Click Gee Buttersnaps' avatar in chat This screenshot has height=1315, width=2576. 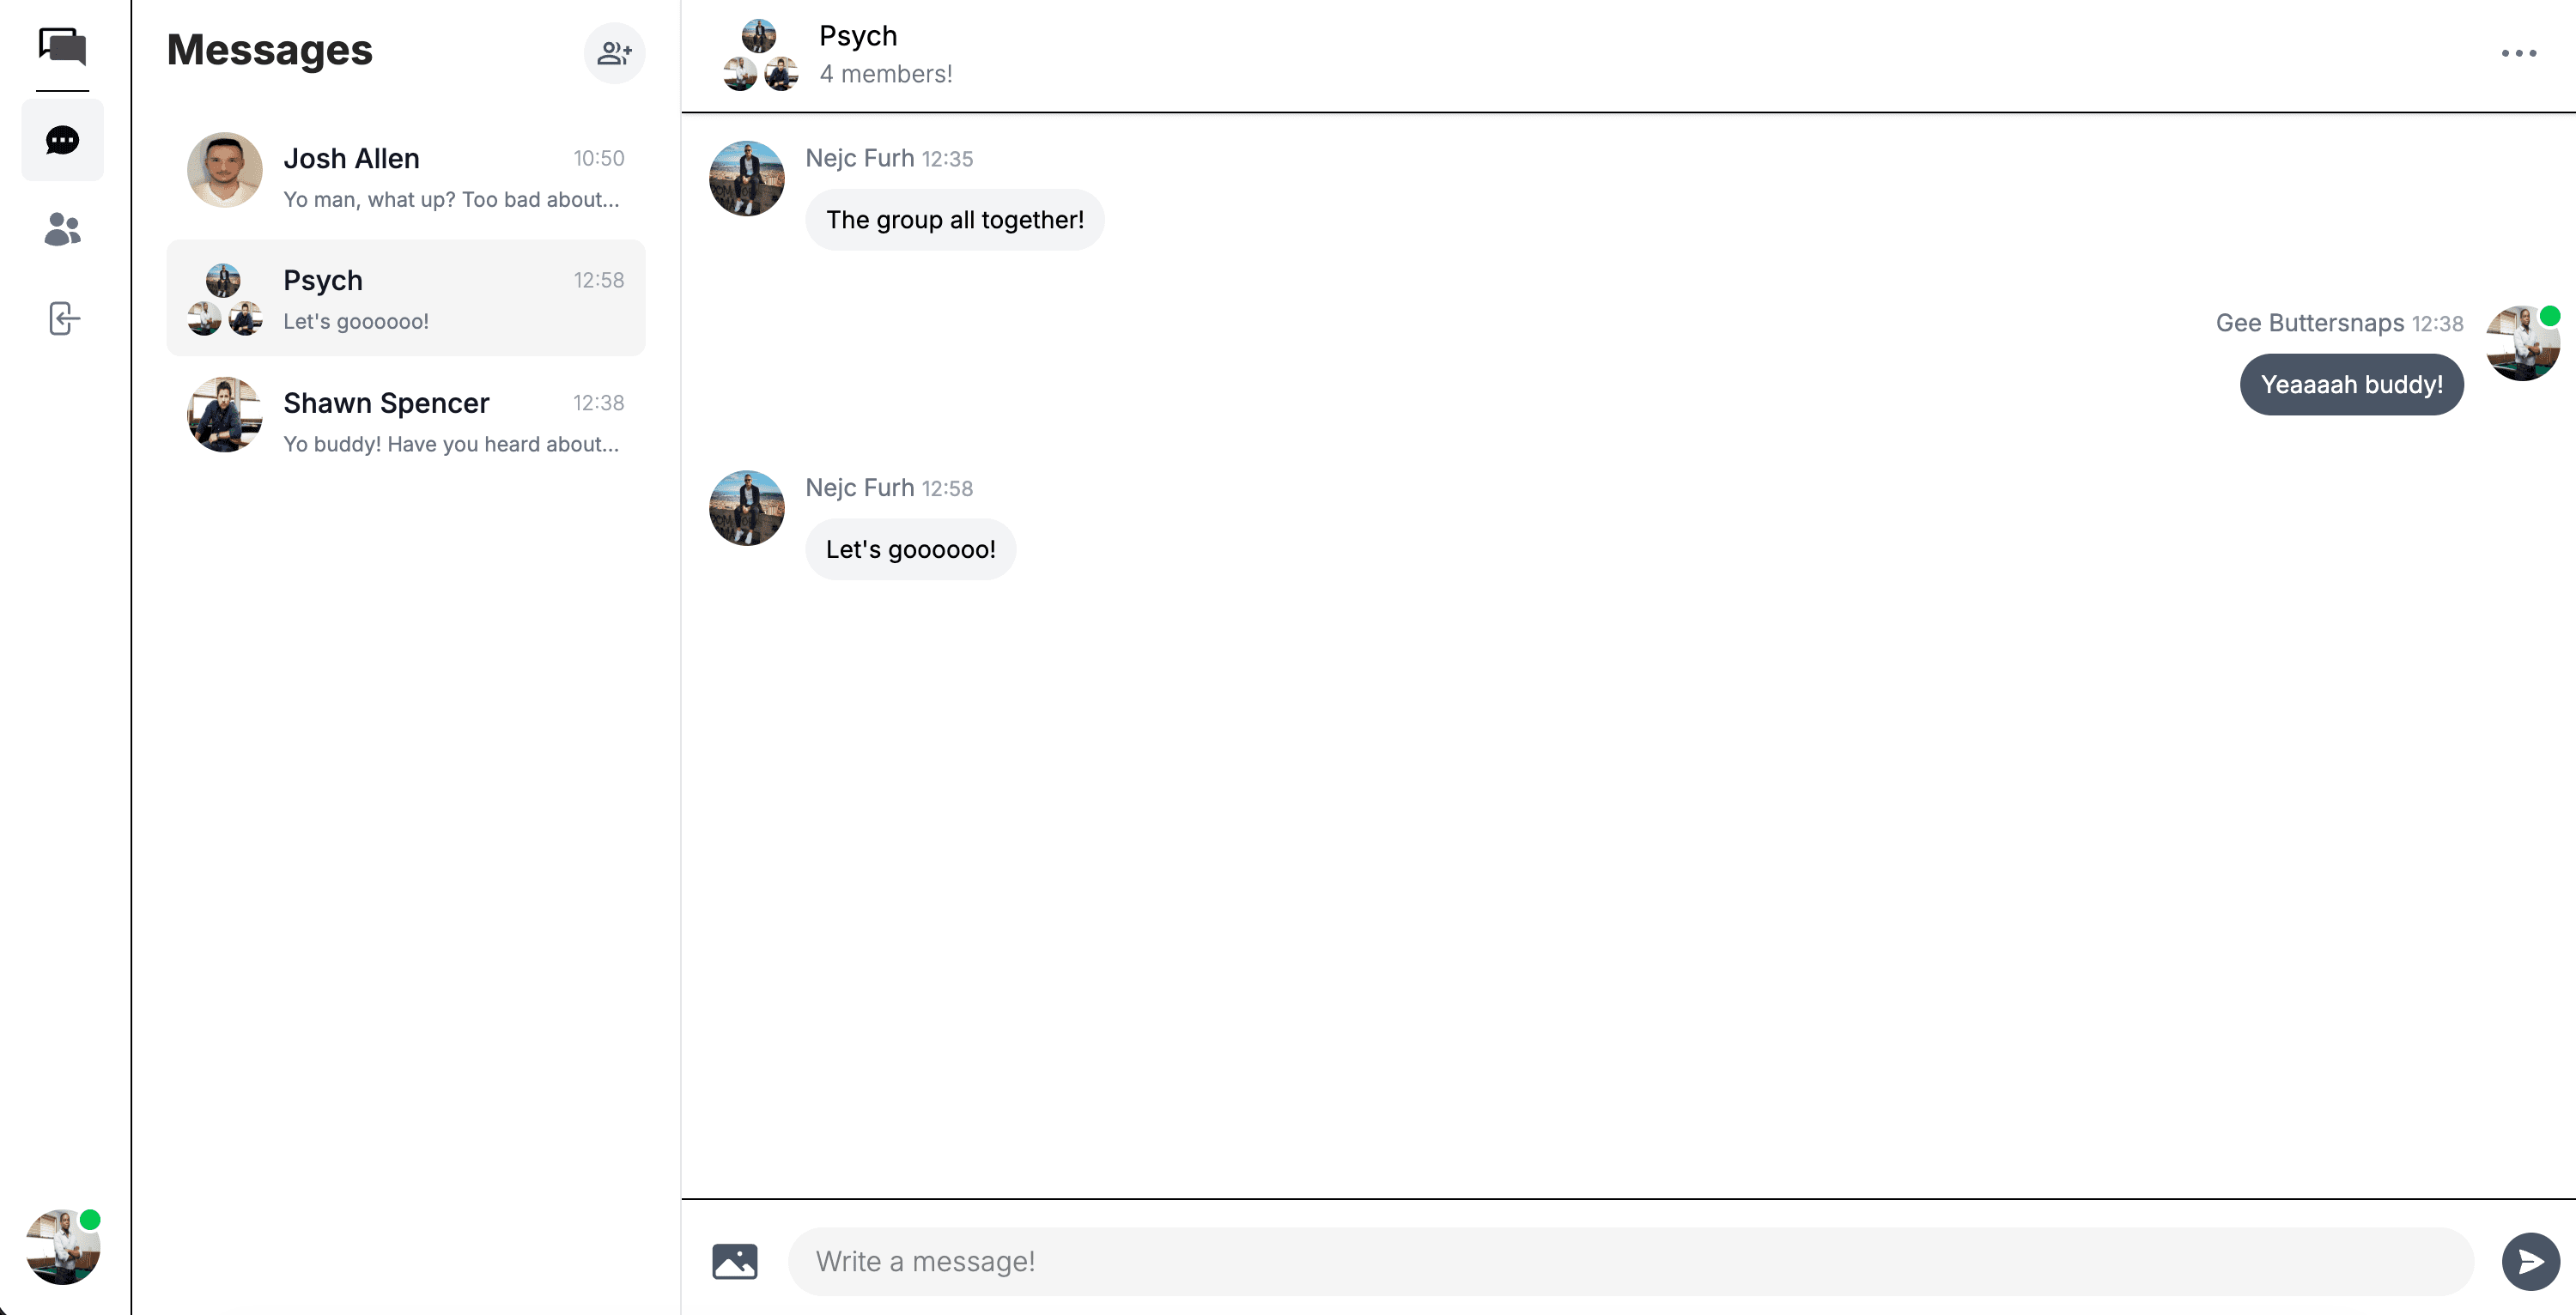pos(2522,343)
